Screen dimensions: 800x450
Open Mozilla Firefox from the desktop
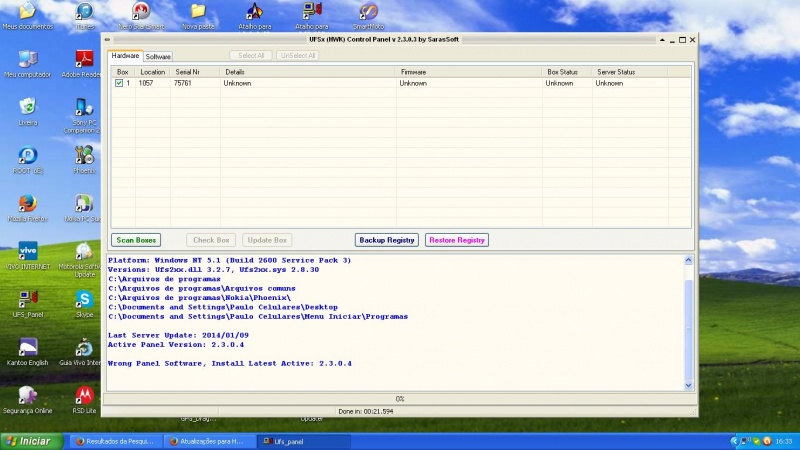click(28, 208)
